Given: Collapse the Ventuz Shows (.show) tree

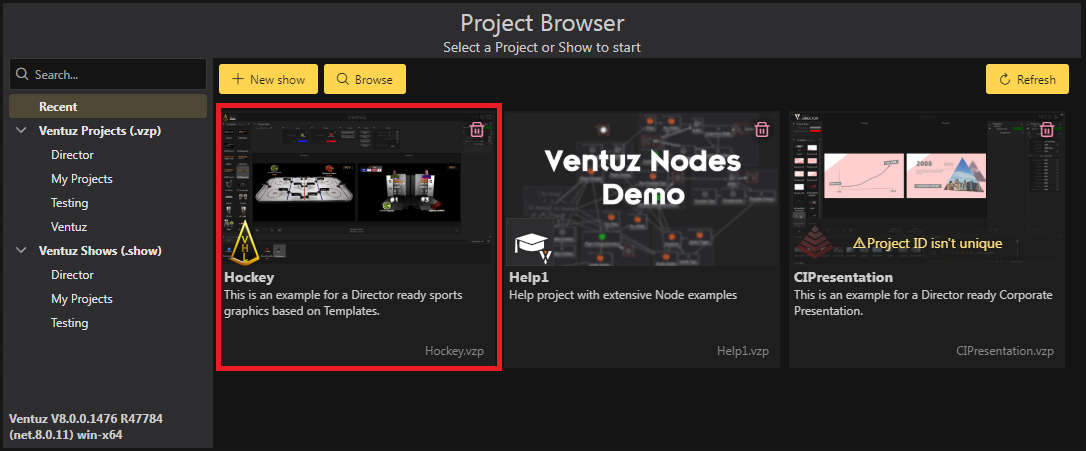Looking at the screenshot, I should point(21,251).
